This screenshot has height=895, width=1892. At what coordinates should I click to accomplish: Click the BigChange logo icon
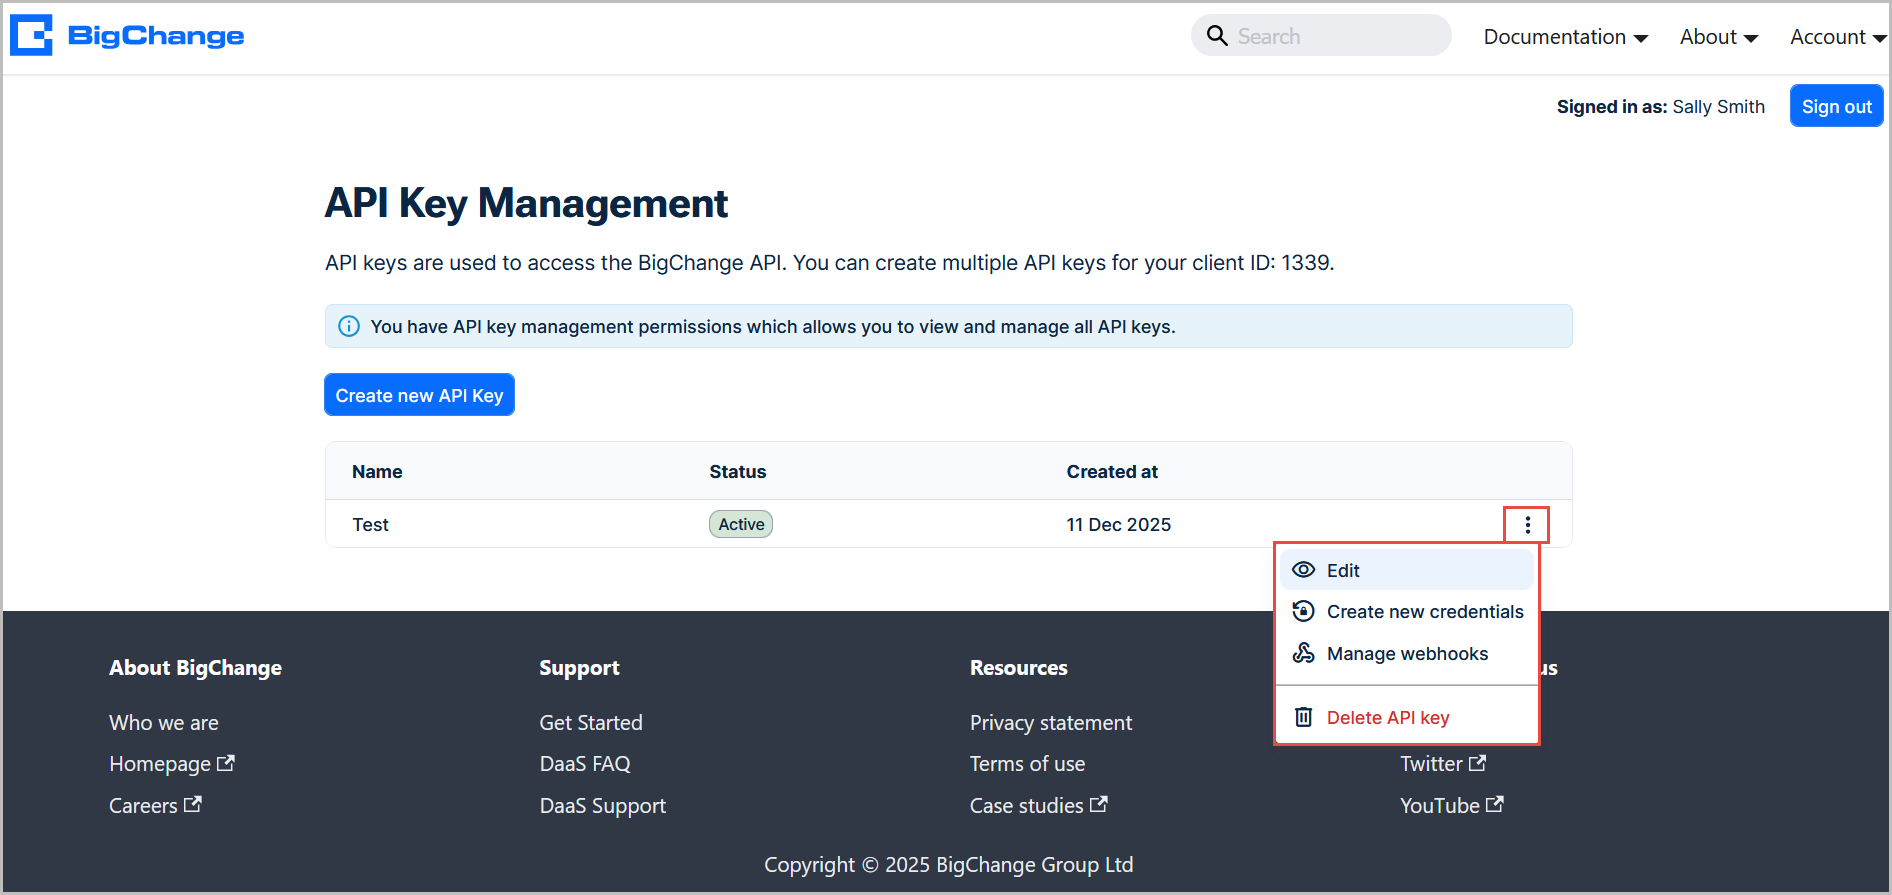pos(31,35)
